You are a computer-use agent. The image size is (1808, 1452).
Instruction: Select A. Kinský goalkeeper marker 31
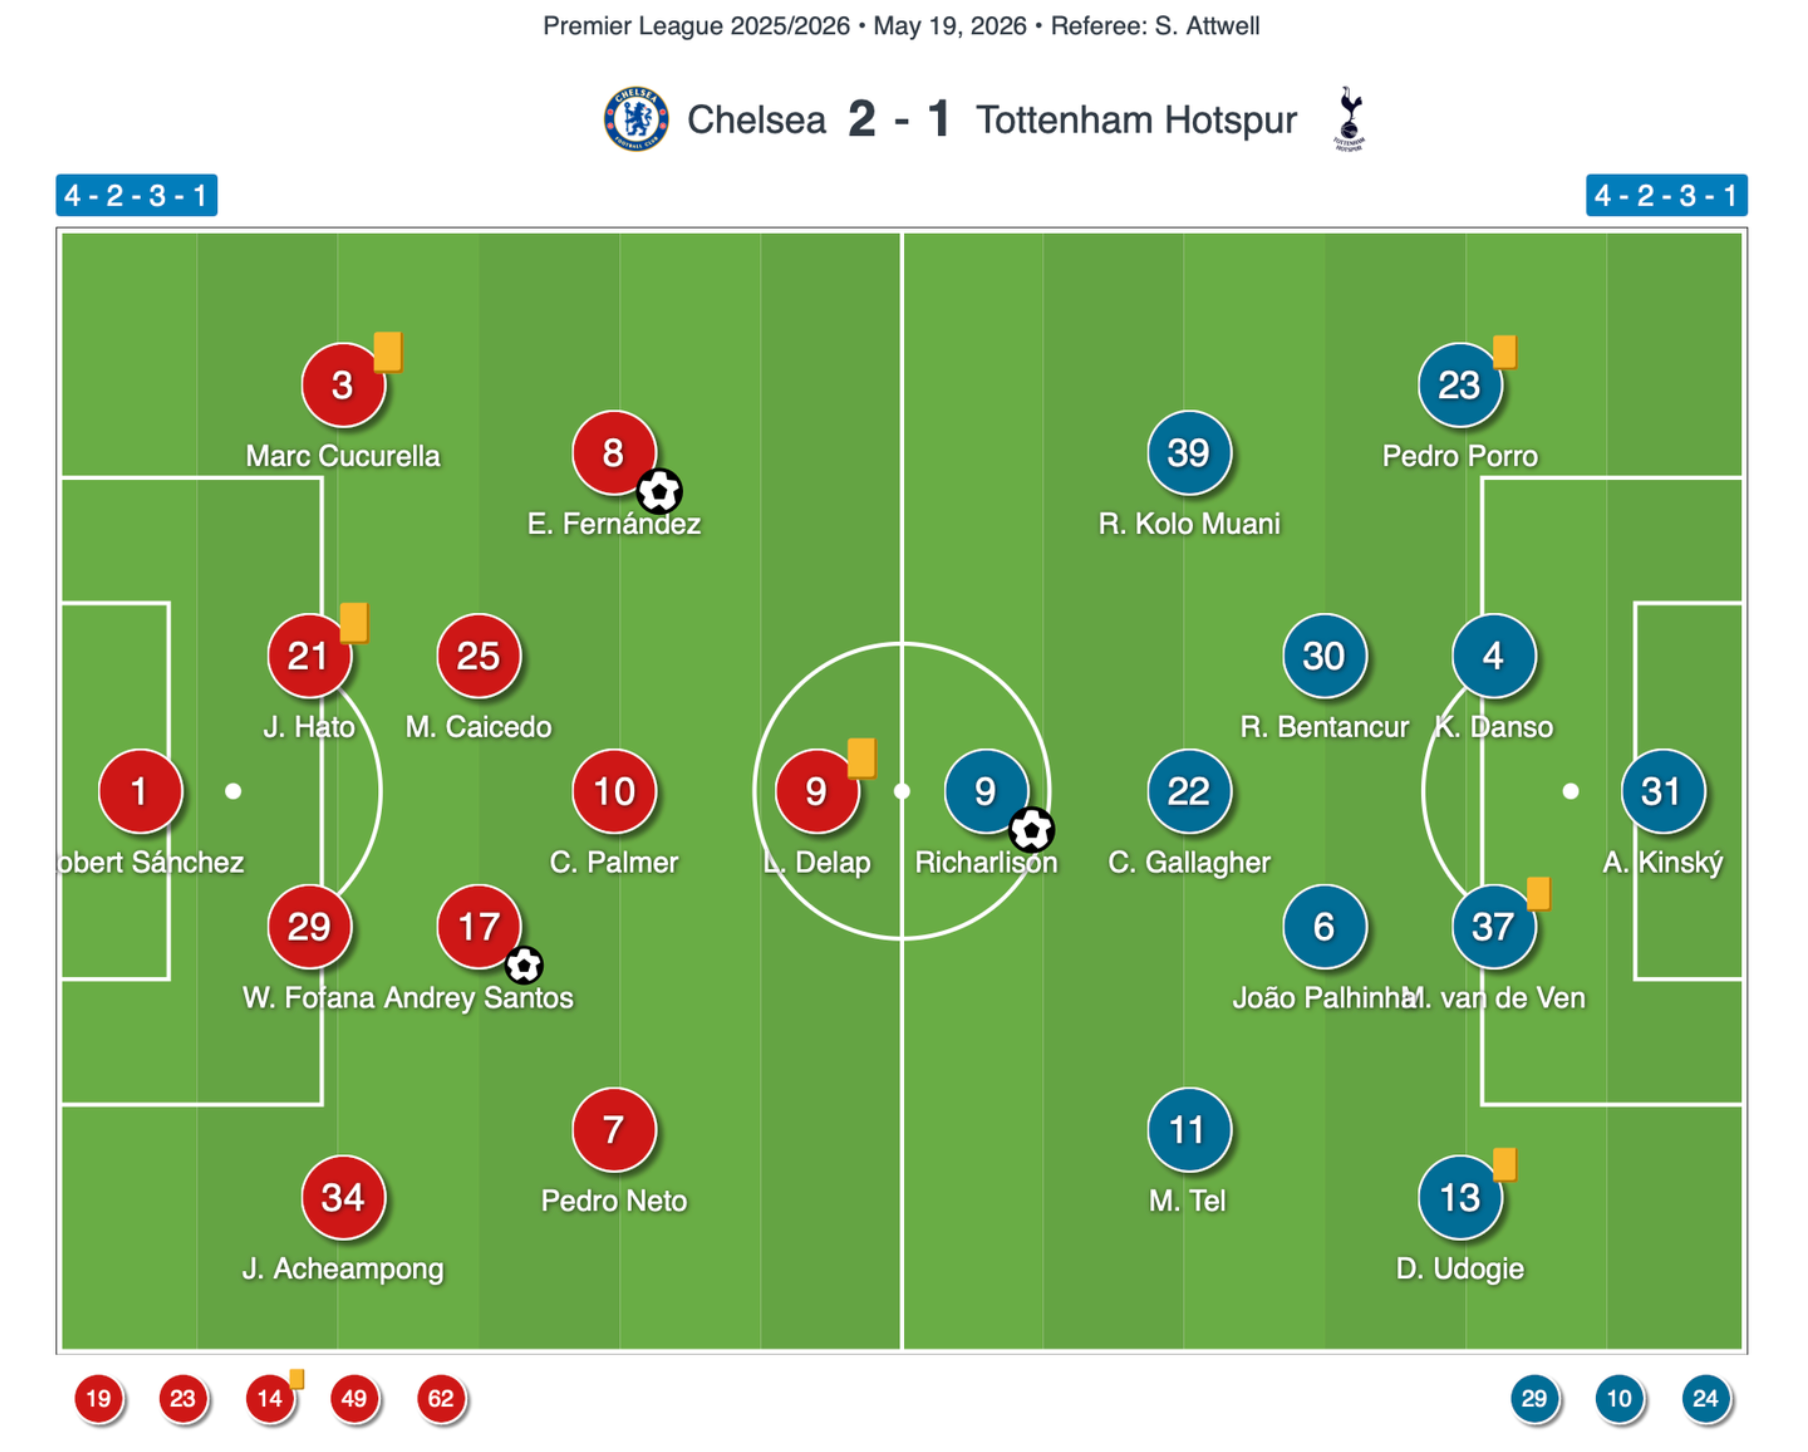click(1662, 791)
